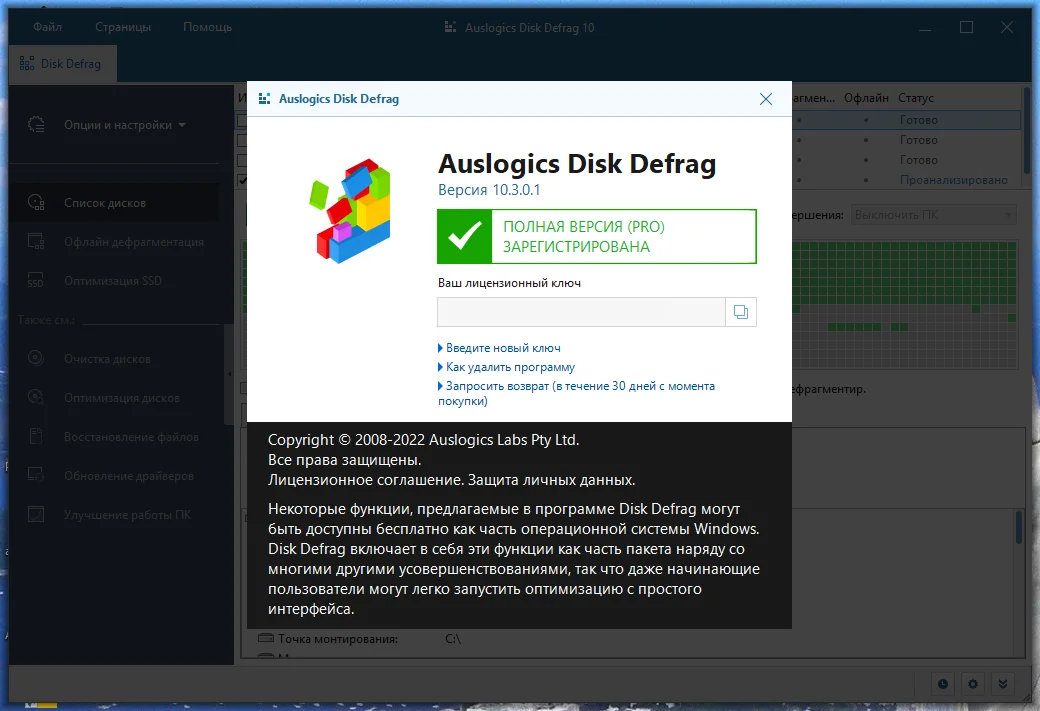The width and height of the screenshot is (1040, 711).
Task: Open 'Оптимизация SSD' in the sidebar
Action: pyautogui.click(x=113, y=281)
